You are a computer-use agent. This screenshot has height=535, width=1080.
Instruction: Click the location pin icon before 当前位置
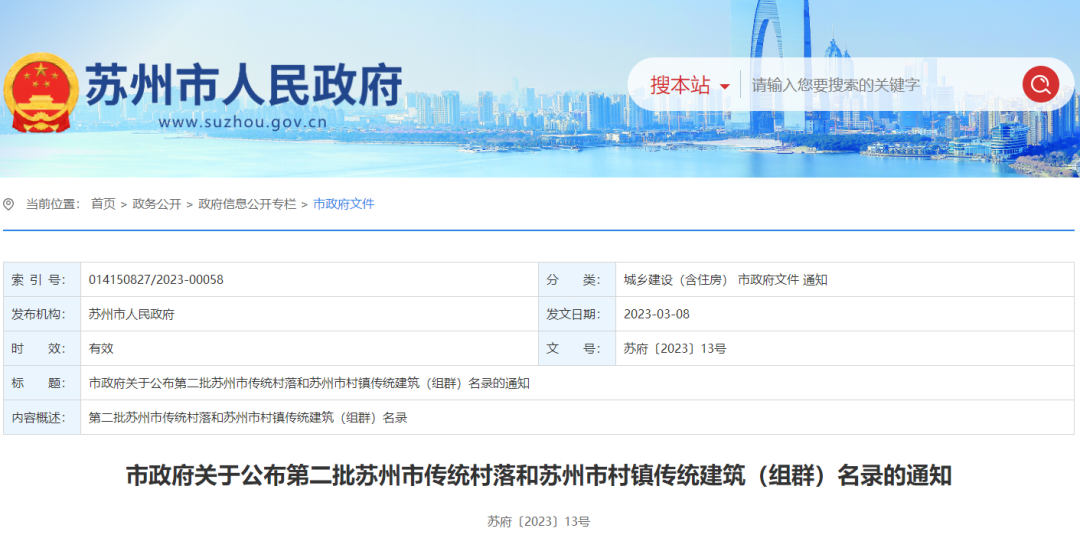tap(9, 204)
